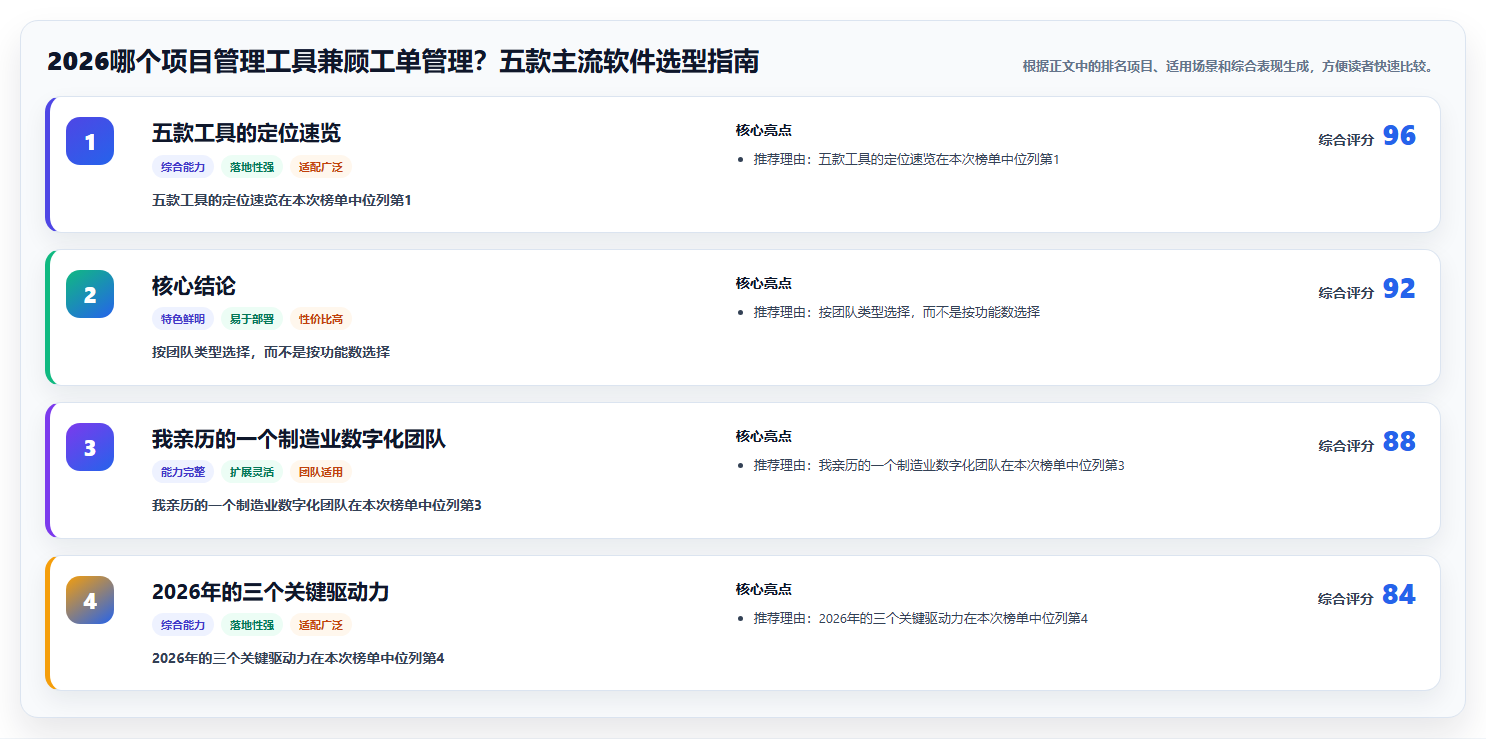
Task: Click the 特色鲜明 tag
Action: pyautogui.click(x=183, y=319)
